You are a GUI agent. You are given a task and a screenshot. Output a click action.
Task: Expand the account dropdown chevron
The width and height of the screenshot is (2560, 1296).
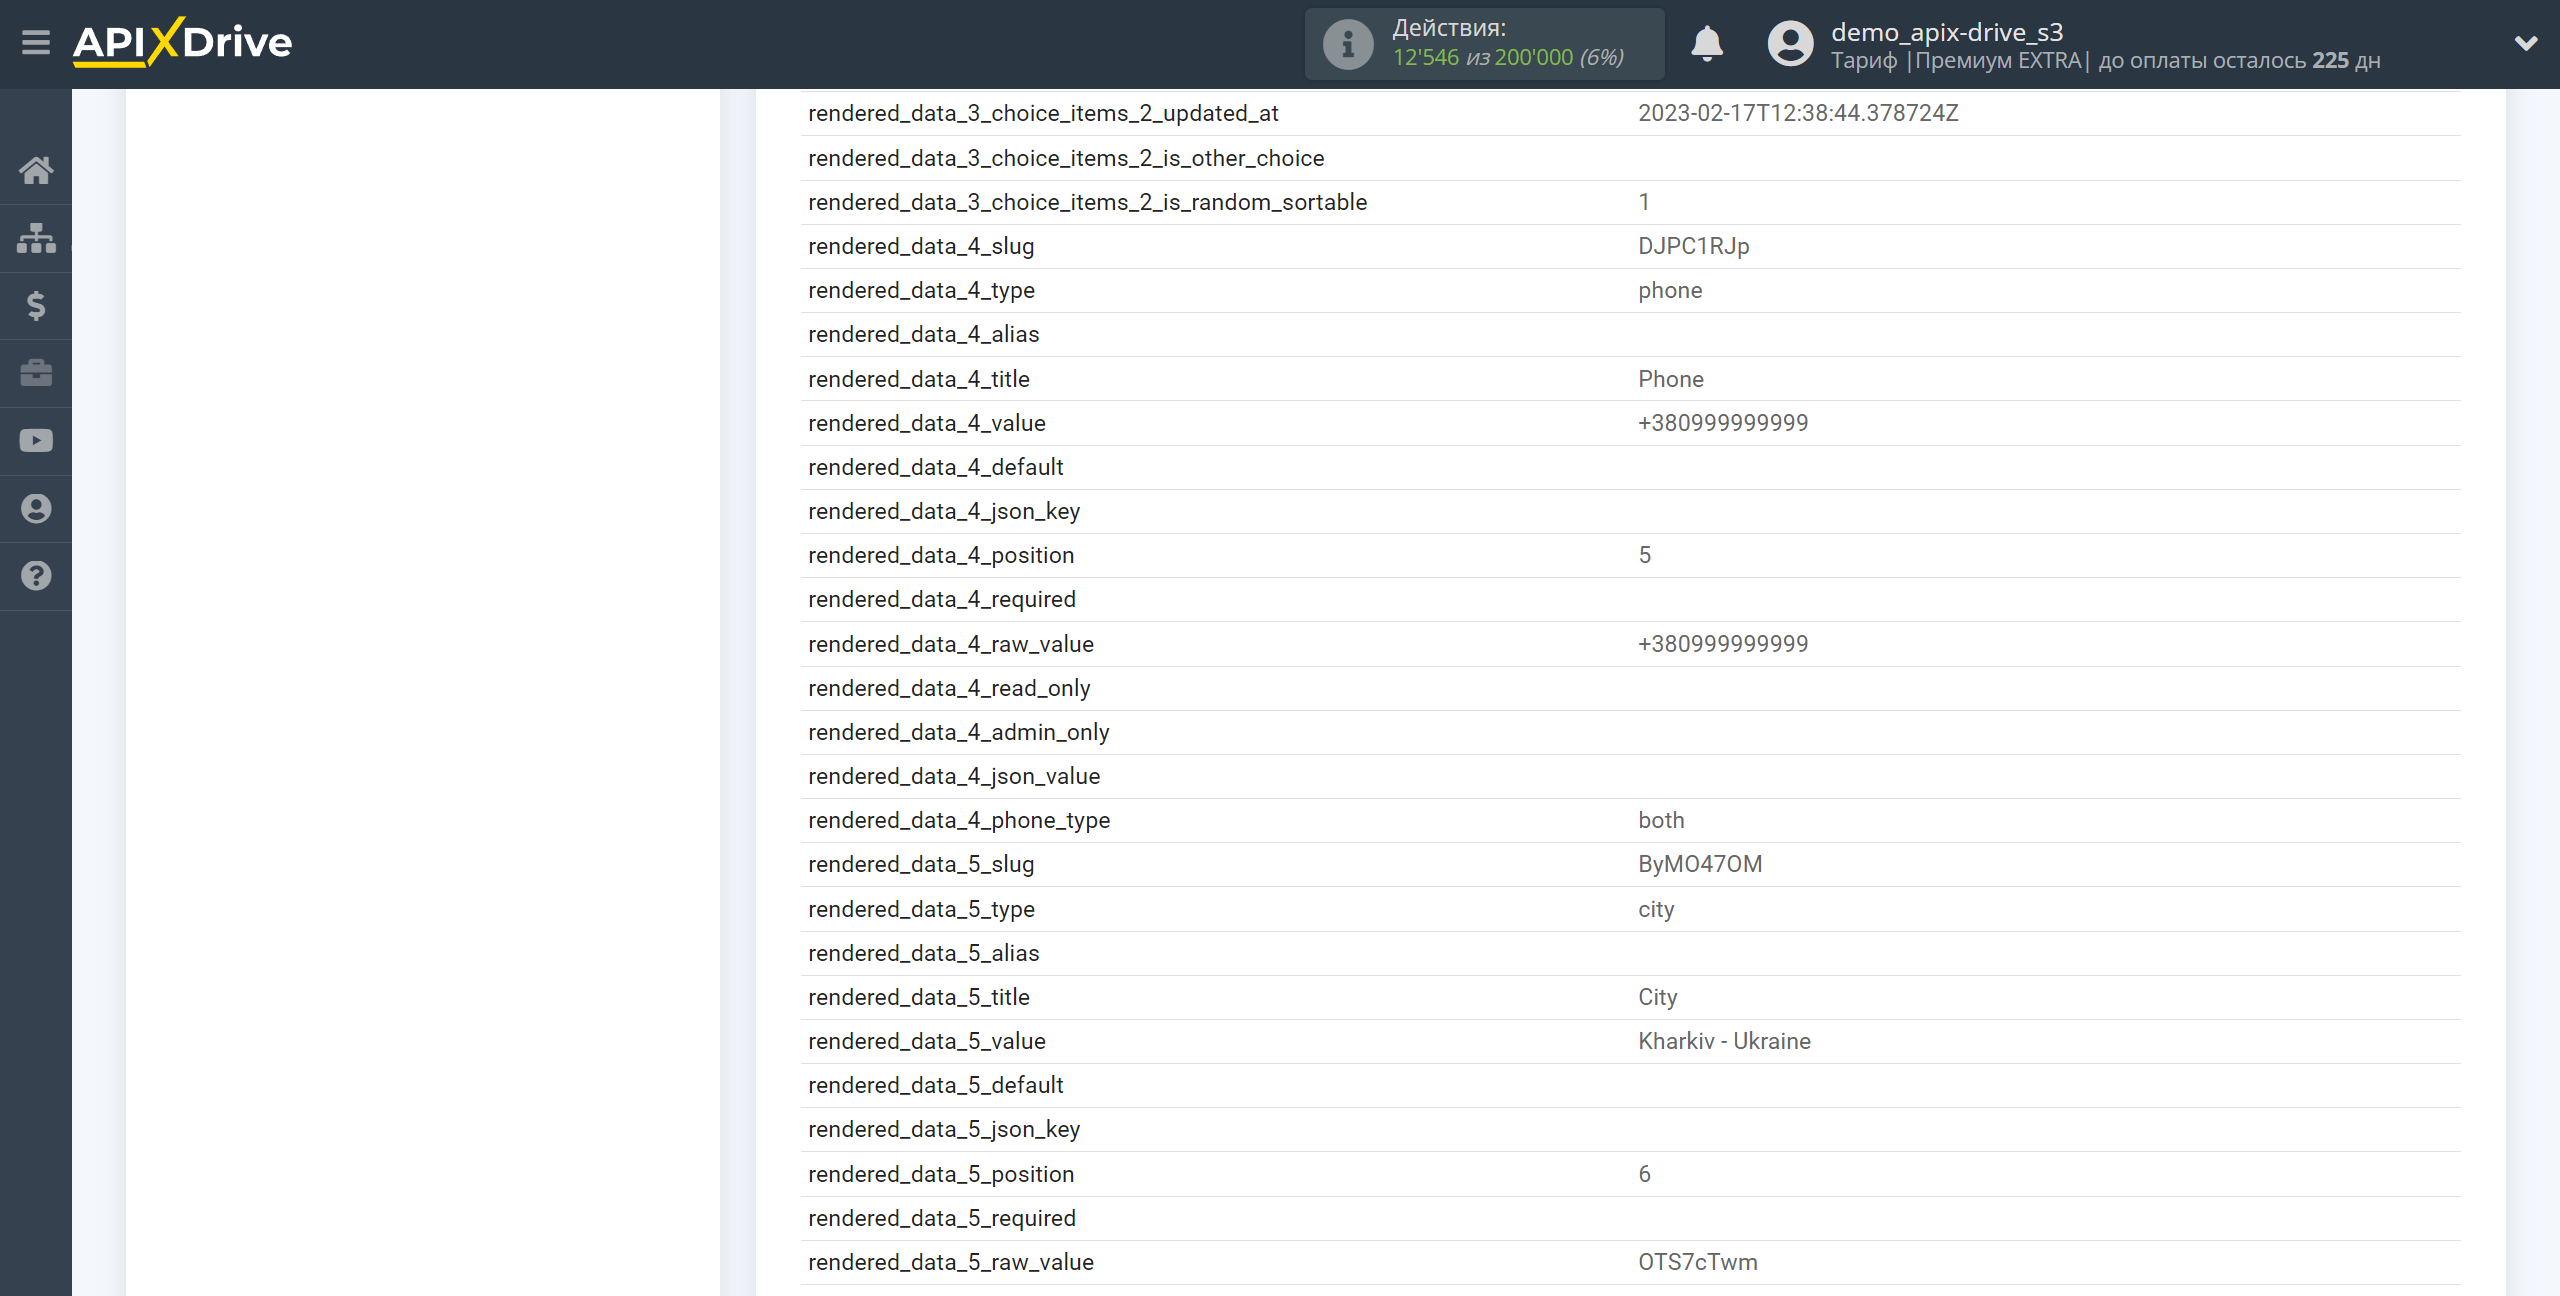(2526, 43)
